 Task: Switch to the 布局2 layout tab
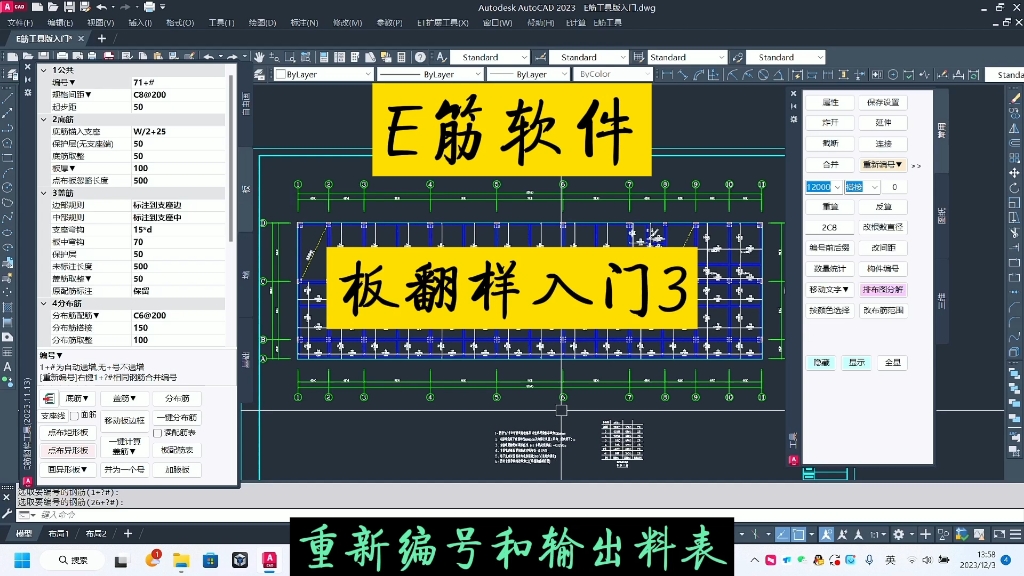(x=96, y=534)
